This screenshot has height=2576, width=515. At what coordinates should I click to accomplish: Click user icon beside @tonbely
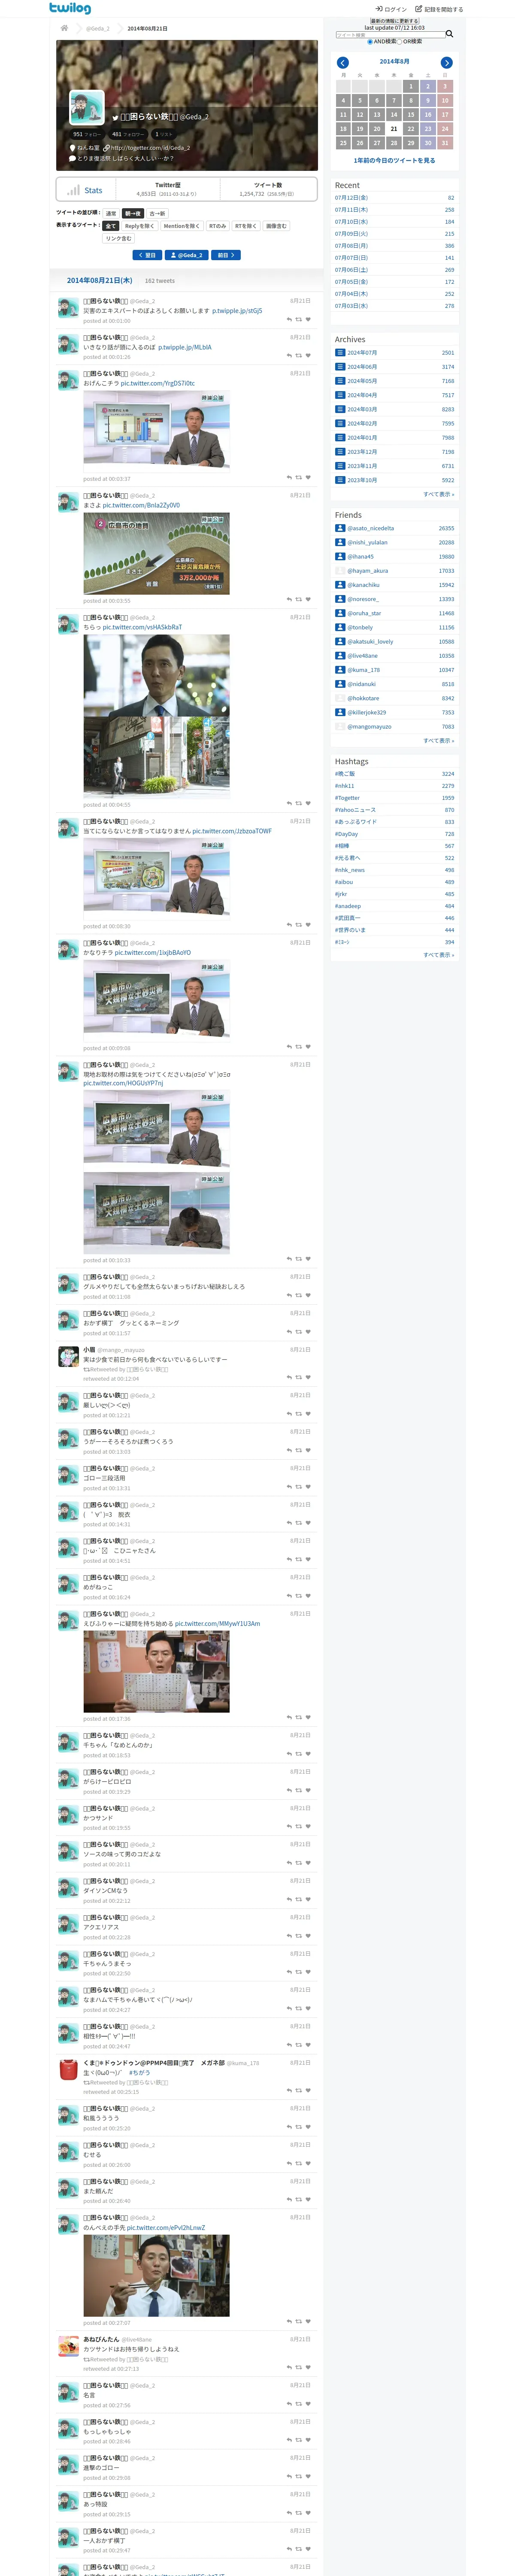click(x=340, y=627)
